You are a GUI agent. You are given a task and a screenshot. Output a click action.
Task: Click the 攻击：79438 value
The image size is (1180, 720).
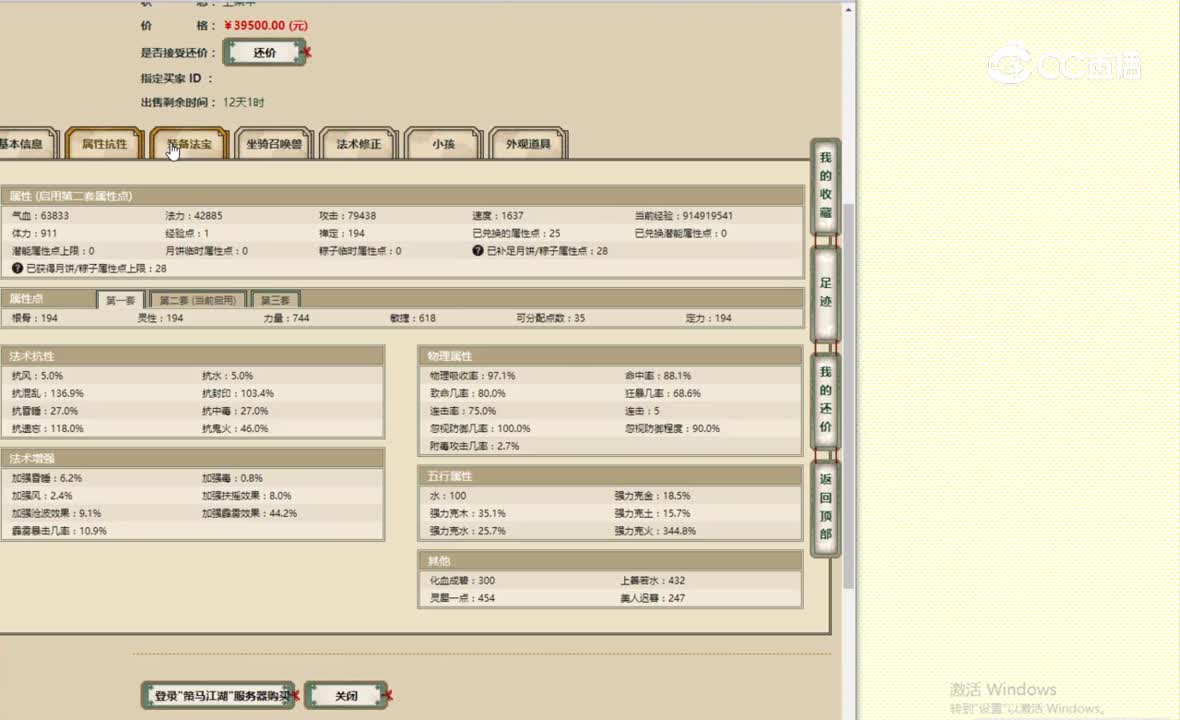coord(347,215)
